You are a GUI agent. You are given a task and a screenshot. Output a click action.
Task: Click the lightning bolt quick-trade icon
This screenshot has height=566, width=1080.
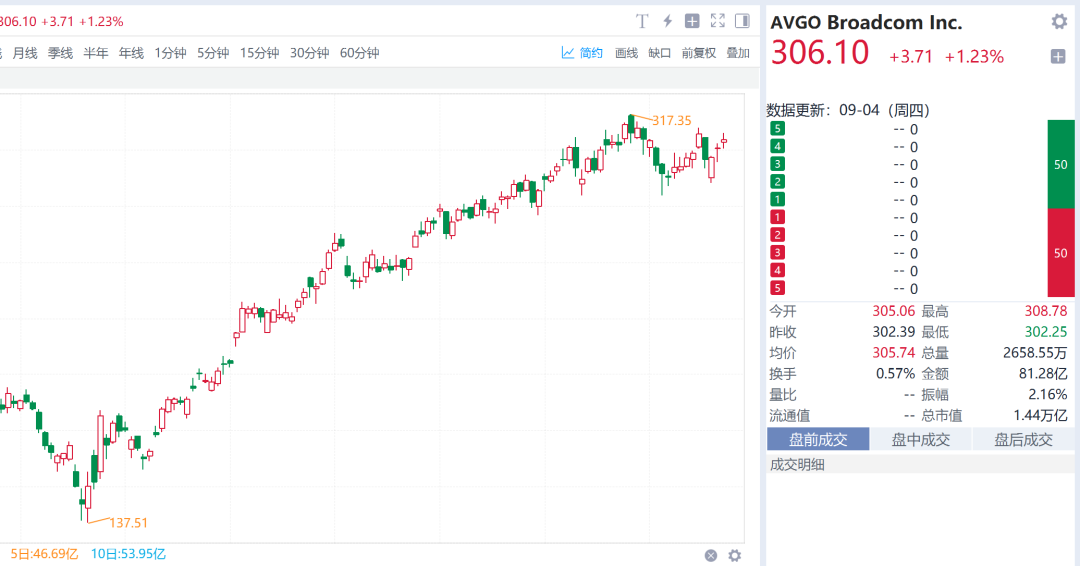(668, 21)
